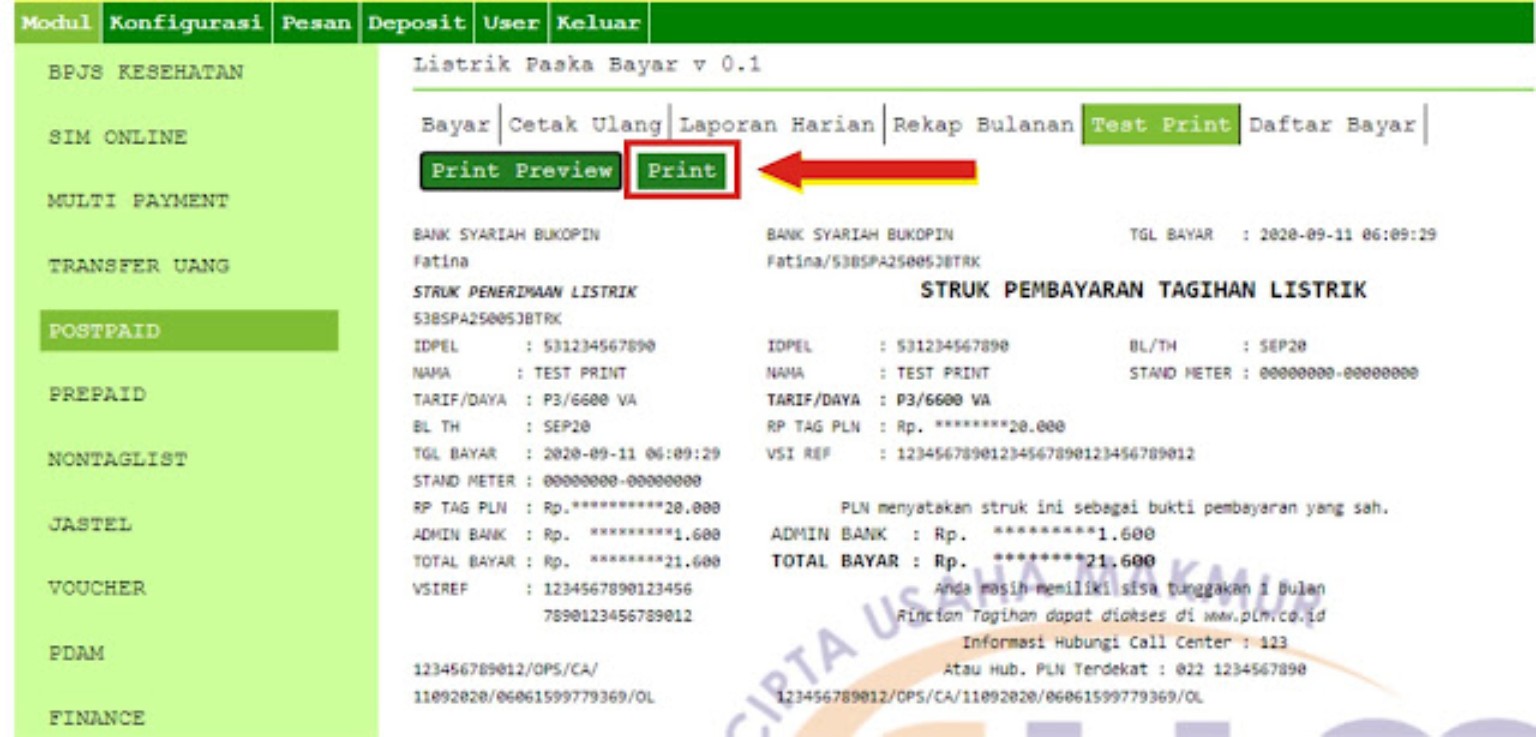Select the POSTPAID module
Screen dimensions: 1536x737
coord(189,331)
